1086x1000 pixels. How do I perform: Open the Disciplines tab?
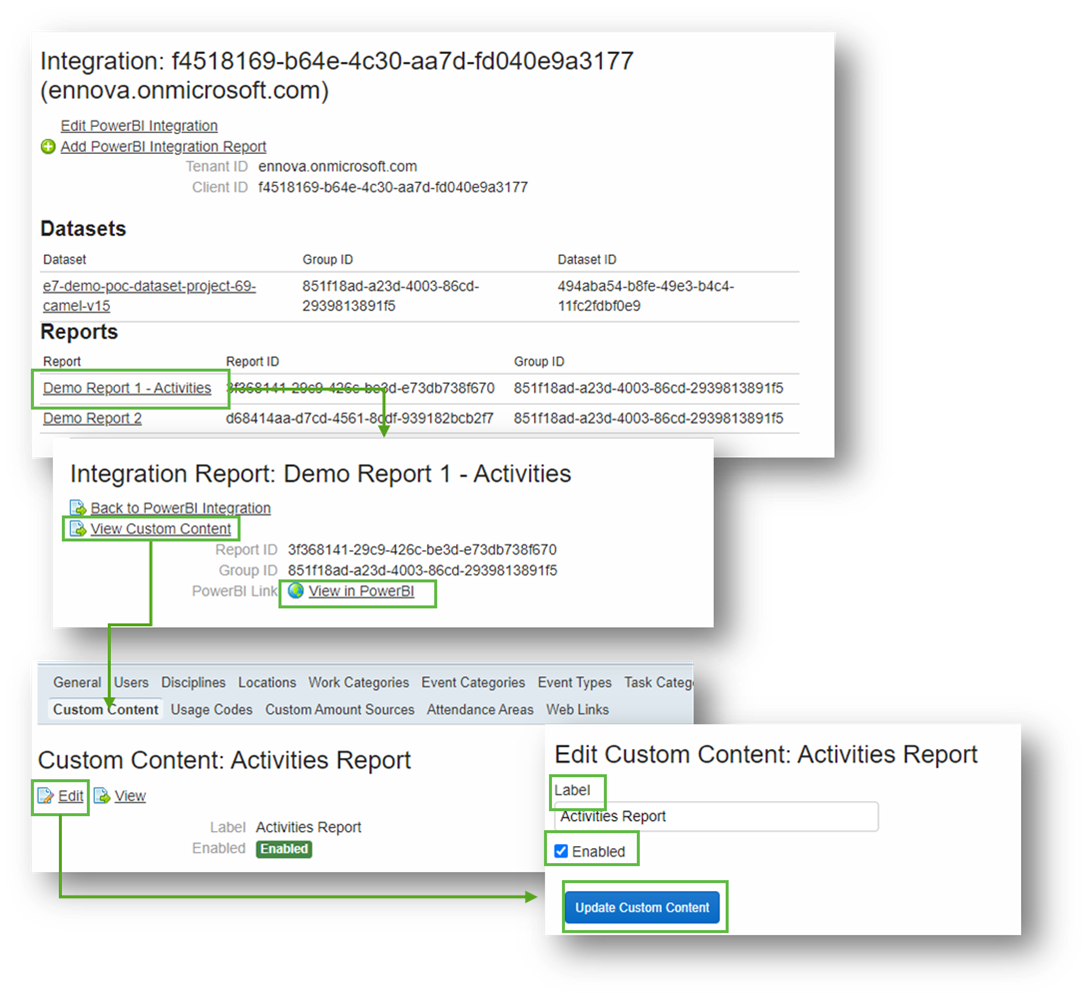[193, 683]
